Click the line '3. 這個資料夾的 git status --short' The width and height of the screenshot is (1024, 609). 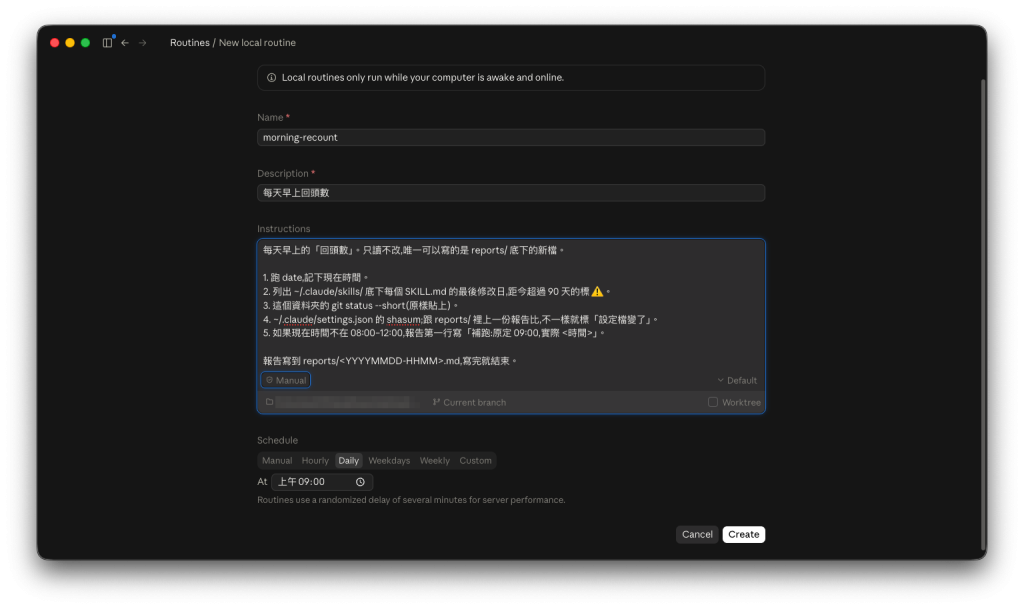(x=360, y=305)
